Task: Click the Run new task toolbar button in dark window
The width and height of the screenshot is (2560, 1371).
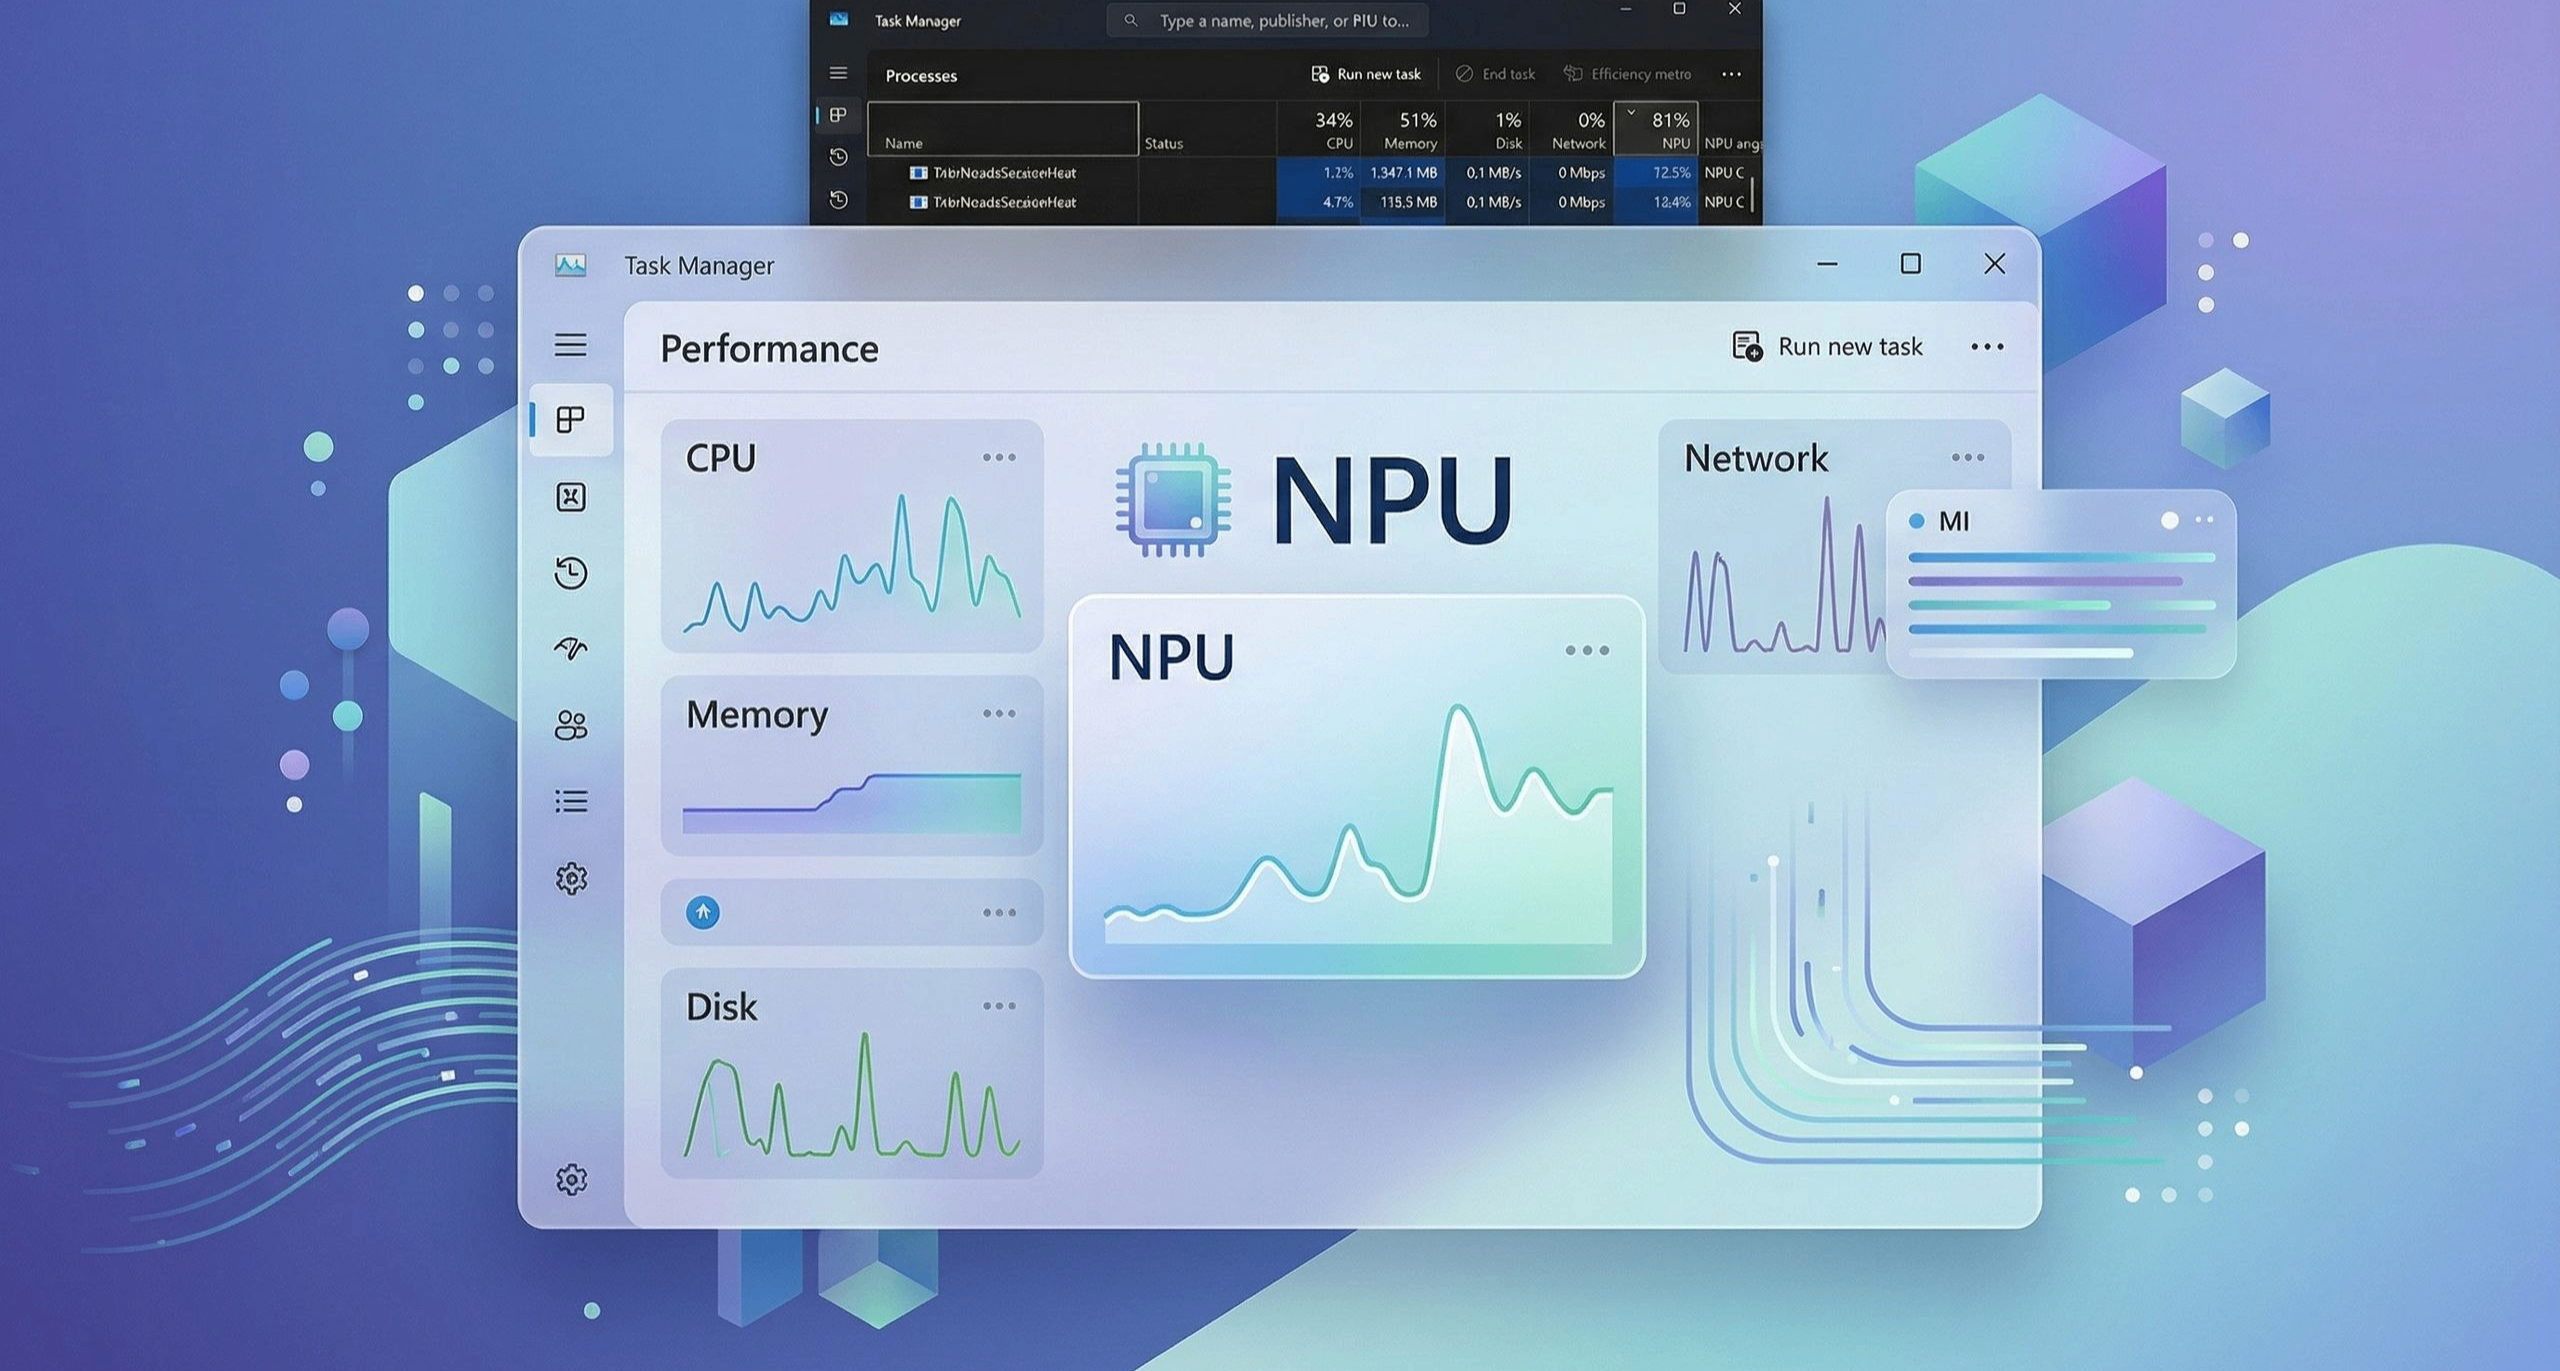Action: (x=1366, y=73)
